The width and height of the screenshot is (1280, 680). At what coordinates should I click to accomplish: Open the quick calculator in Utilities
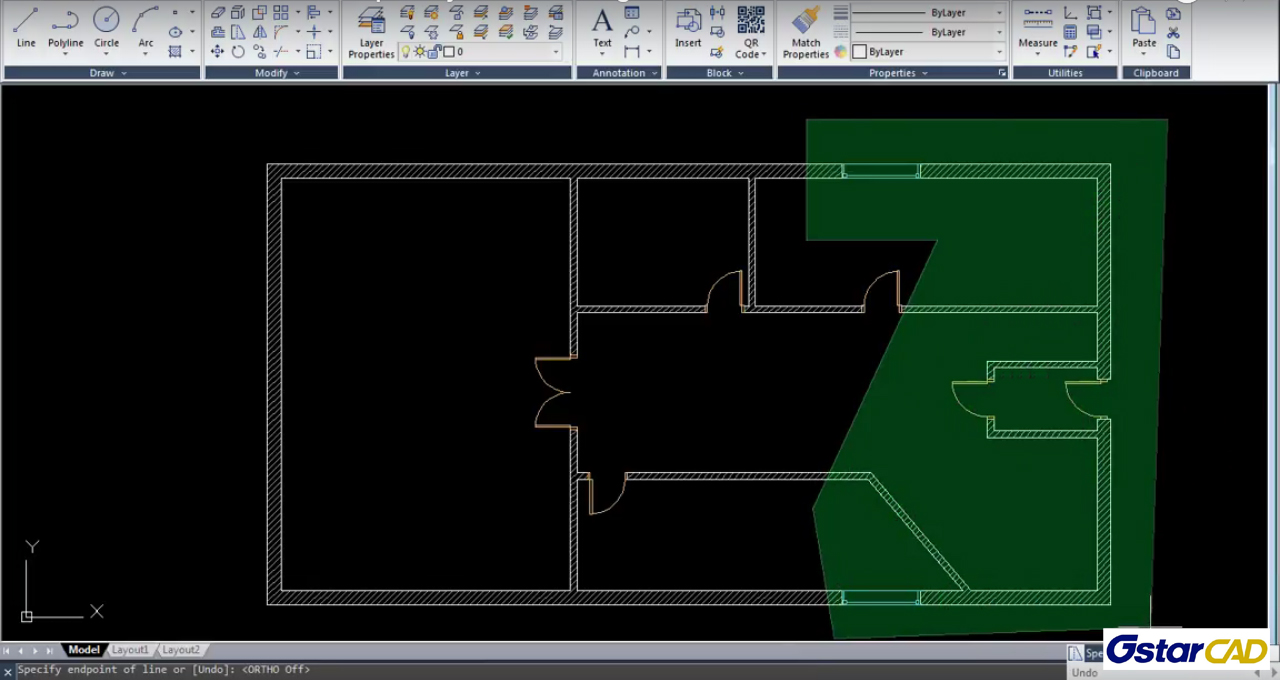pyautogui.click(x=1070, y=32)
